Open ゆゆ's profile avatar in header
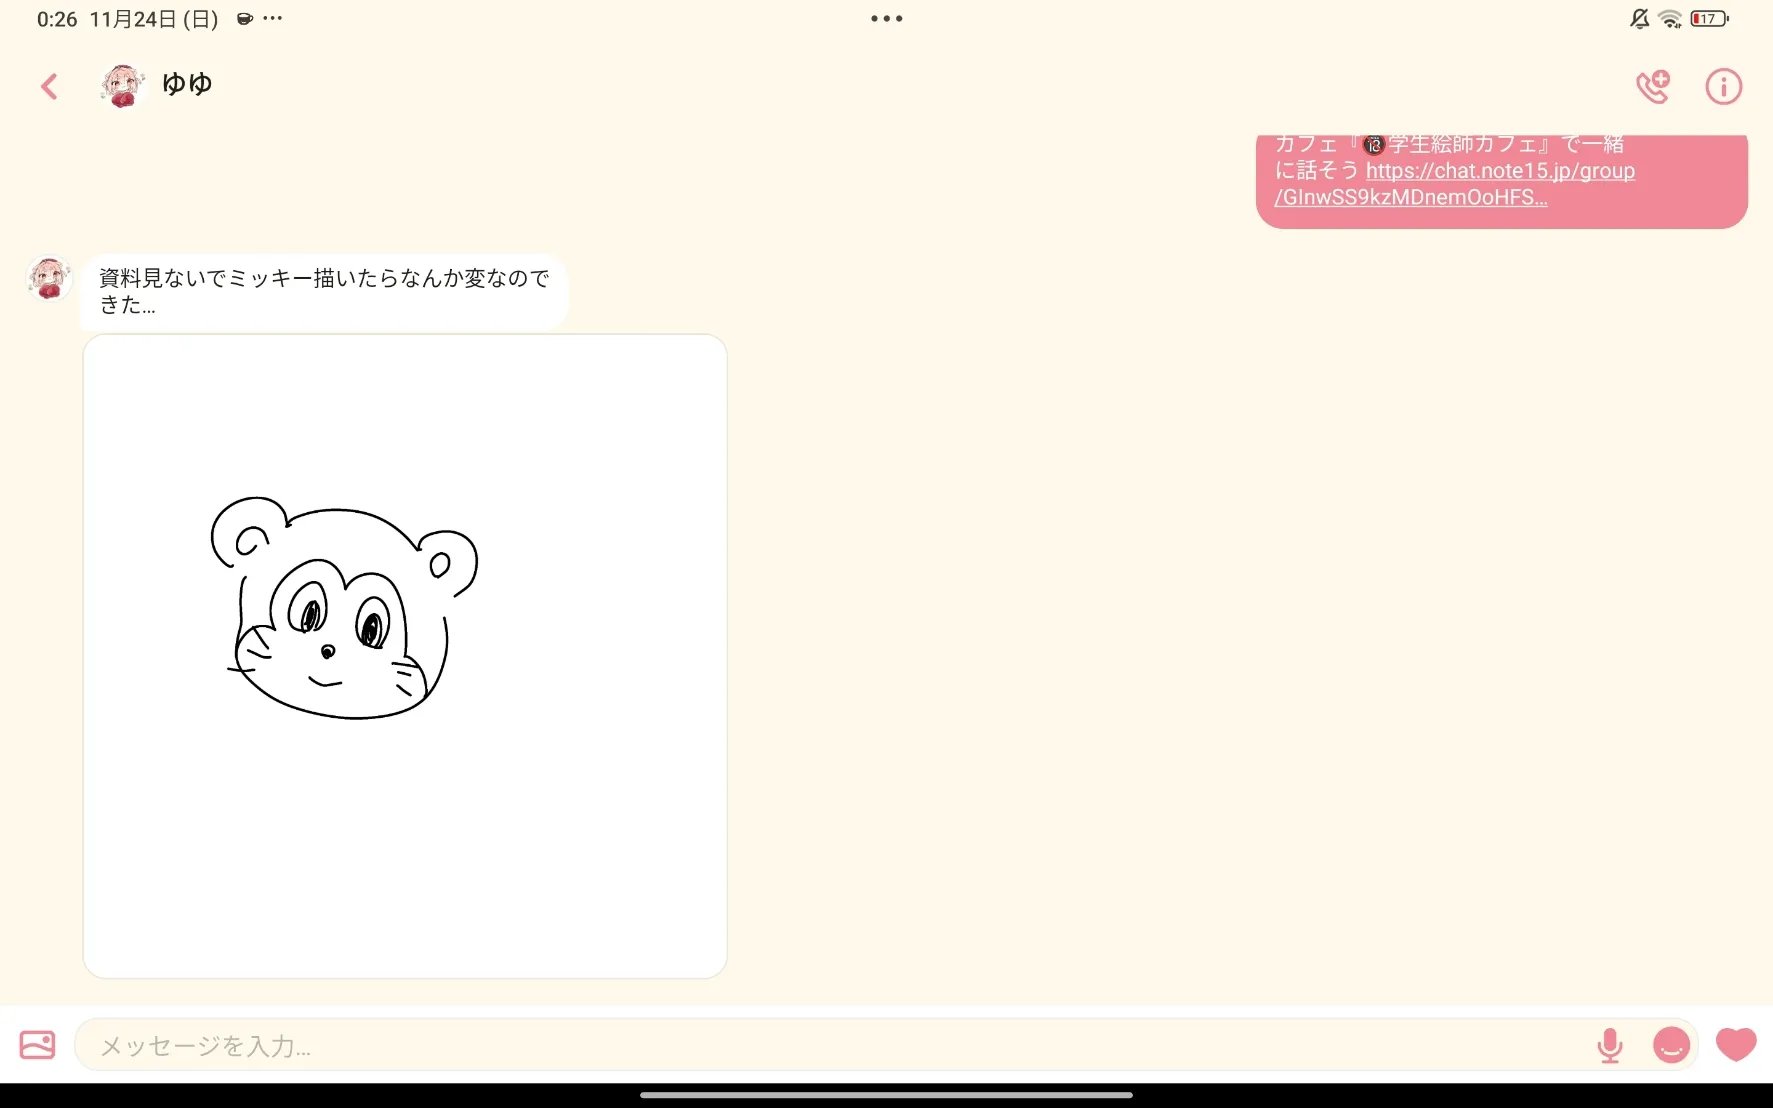This screenshot has width=1773, height=1108. (122, 86)
